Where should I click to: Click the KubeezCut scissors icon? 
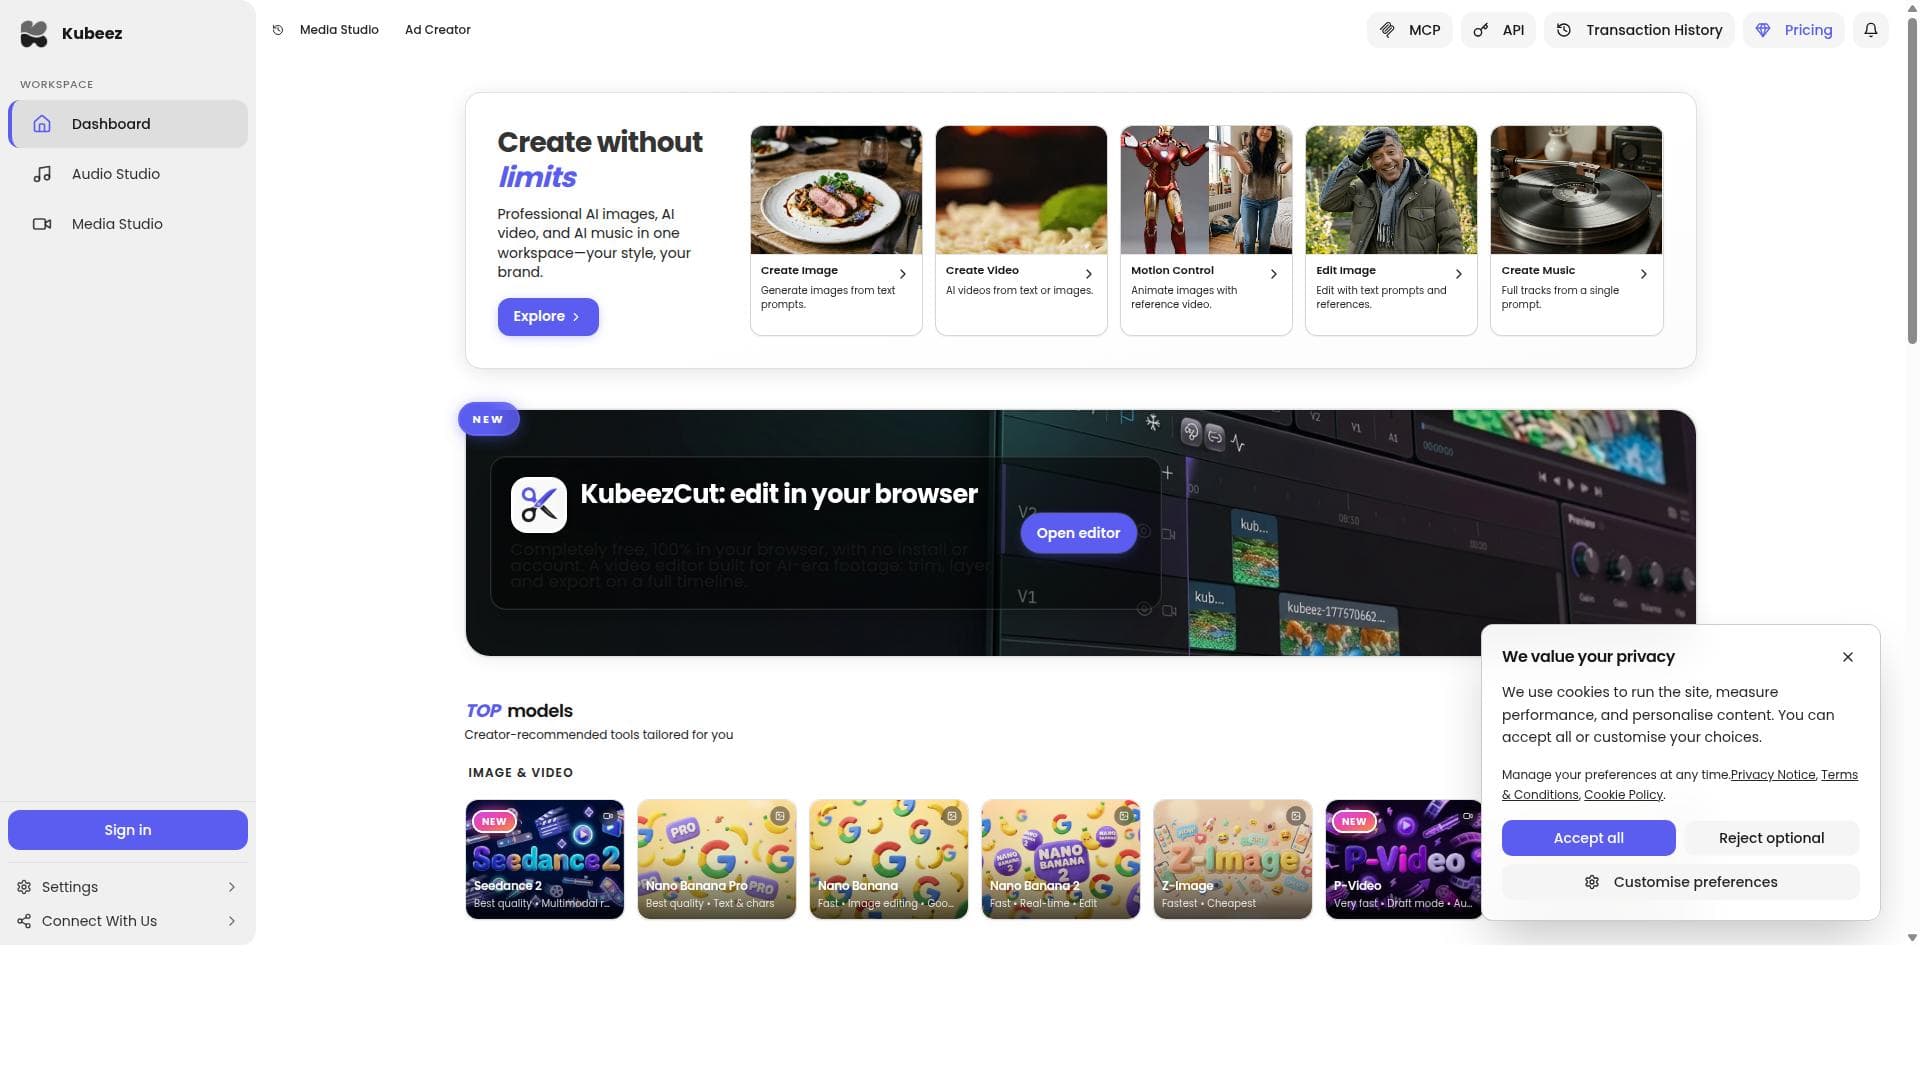(539, 505)
